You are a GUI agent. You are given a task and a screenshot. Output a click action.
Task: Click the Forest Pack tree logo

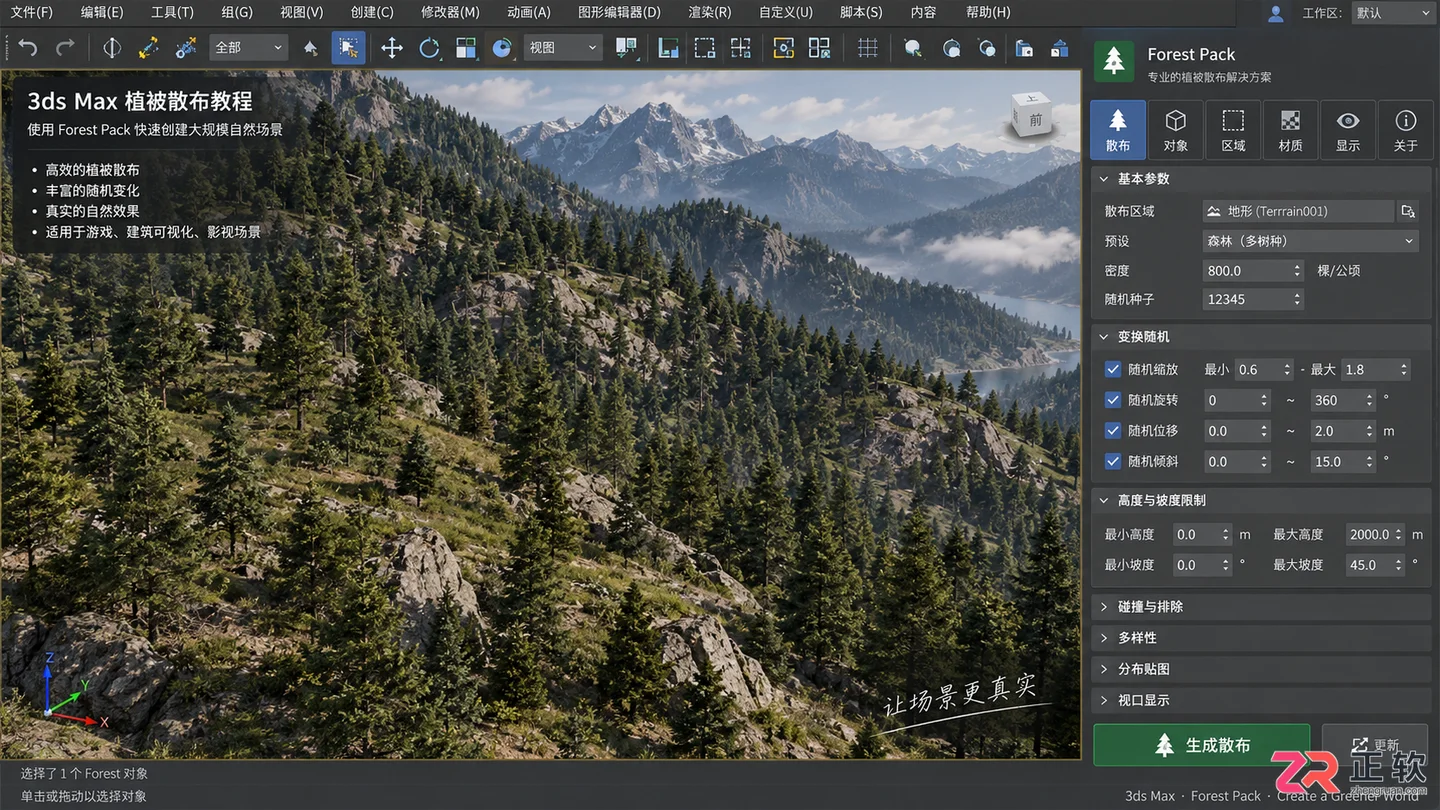tap(1114, 61)
